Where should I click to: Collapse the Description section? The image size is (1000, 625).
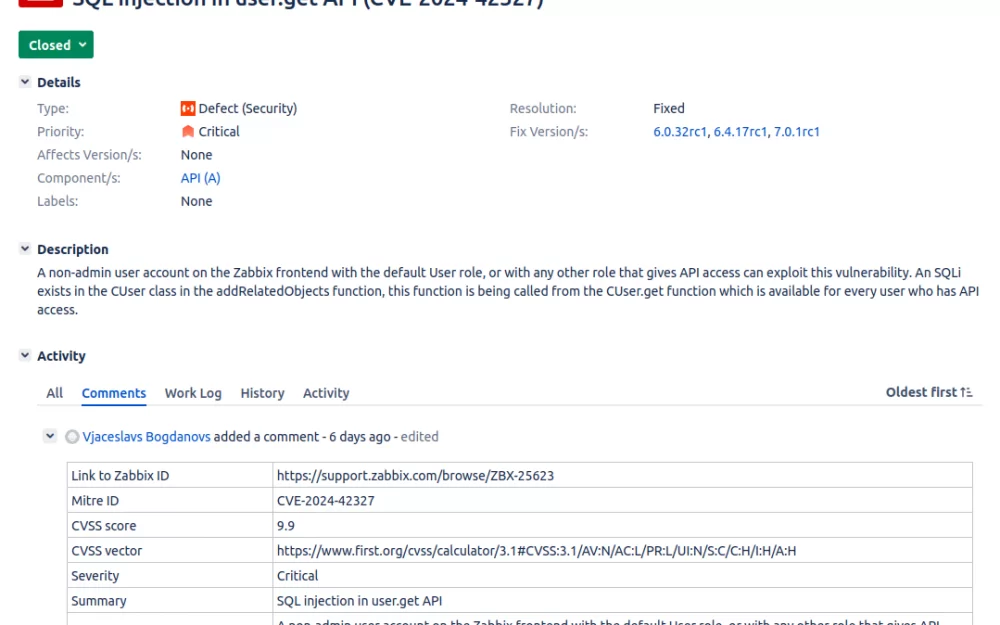25,249
